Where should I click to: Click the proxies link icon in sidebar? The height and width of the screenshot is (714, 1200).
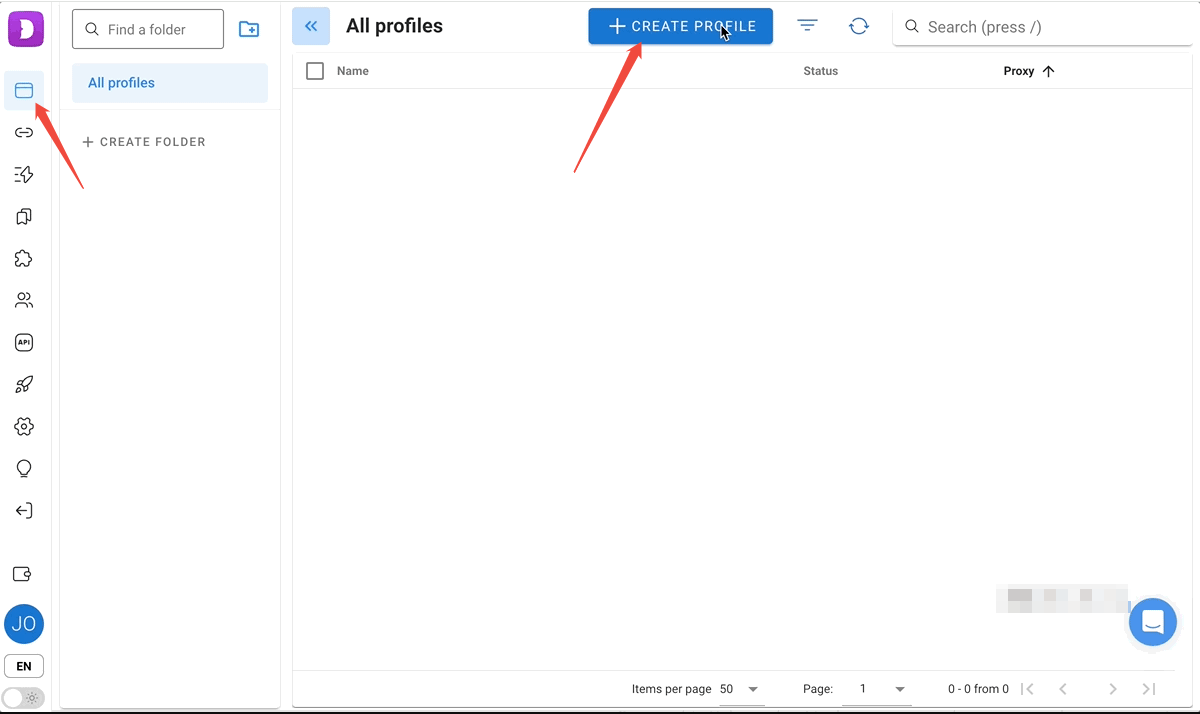24,133
